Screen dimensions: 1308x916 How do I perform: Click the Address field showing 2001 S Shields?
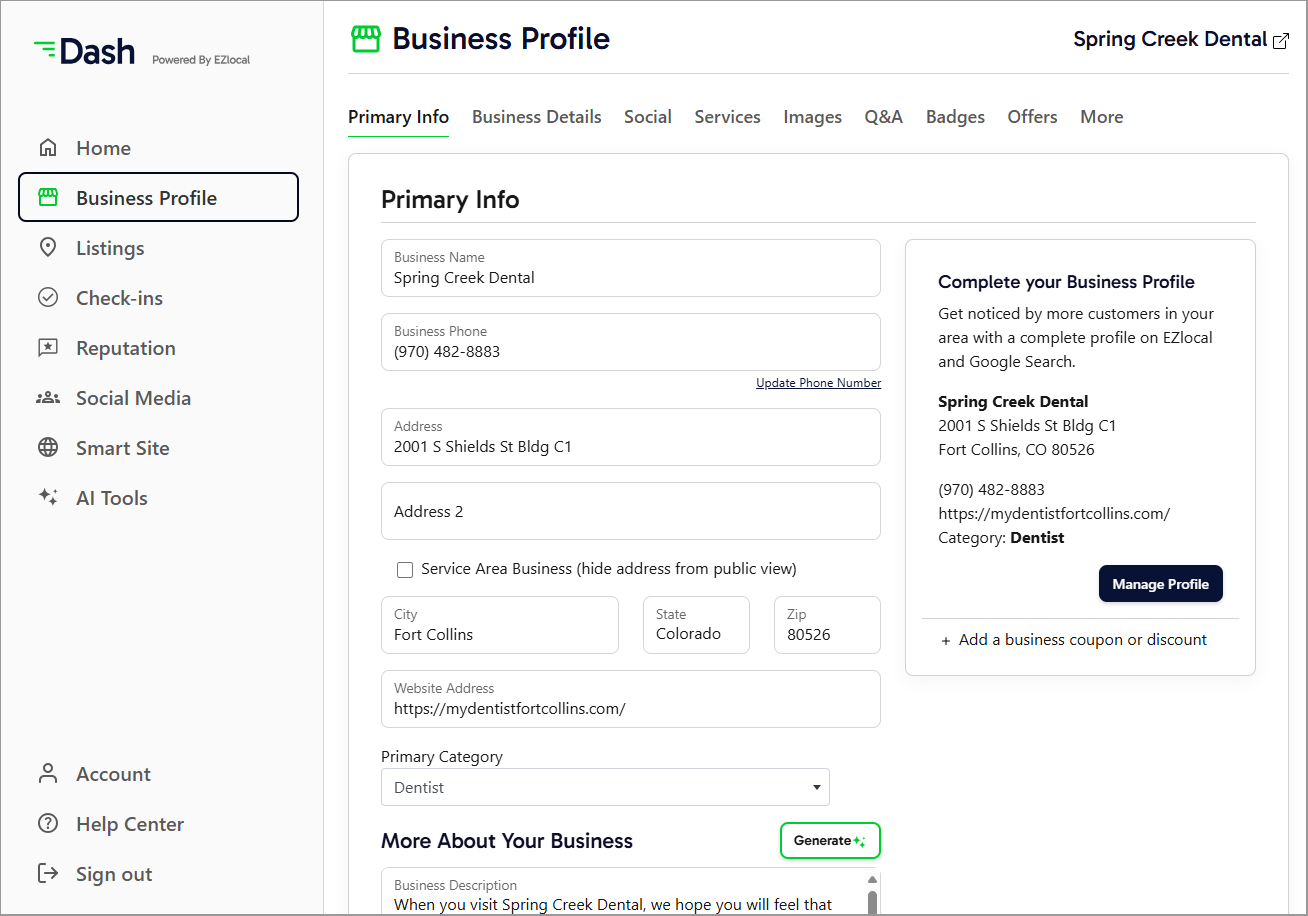[x=631, y=437]
